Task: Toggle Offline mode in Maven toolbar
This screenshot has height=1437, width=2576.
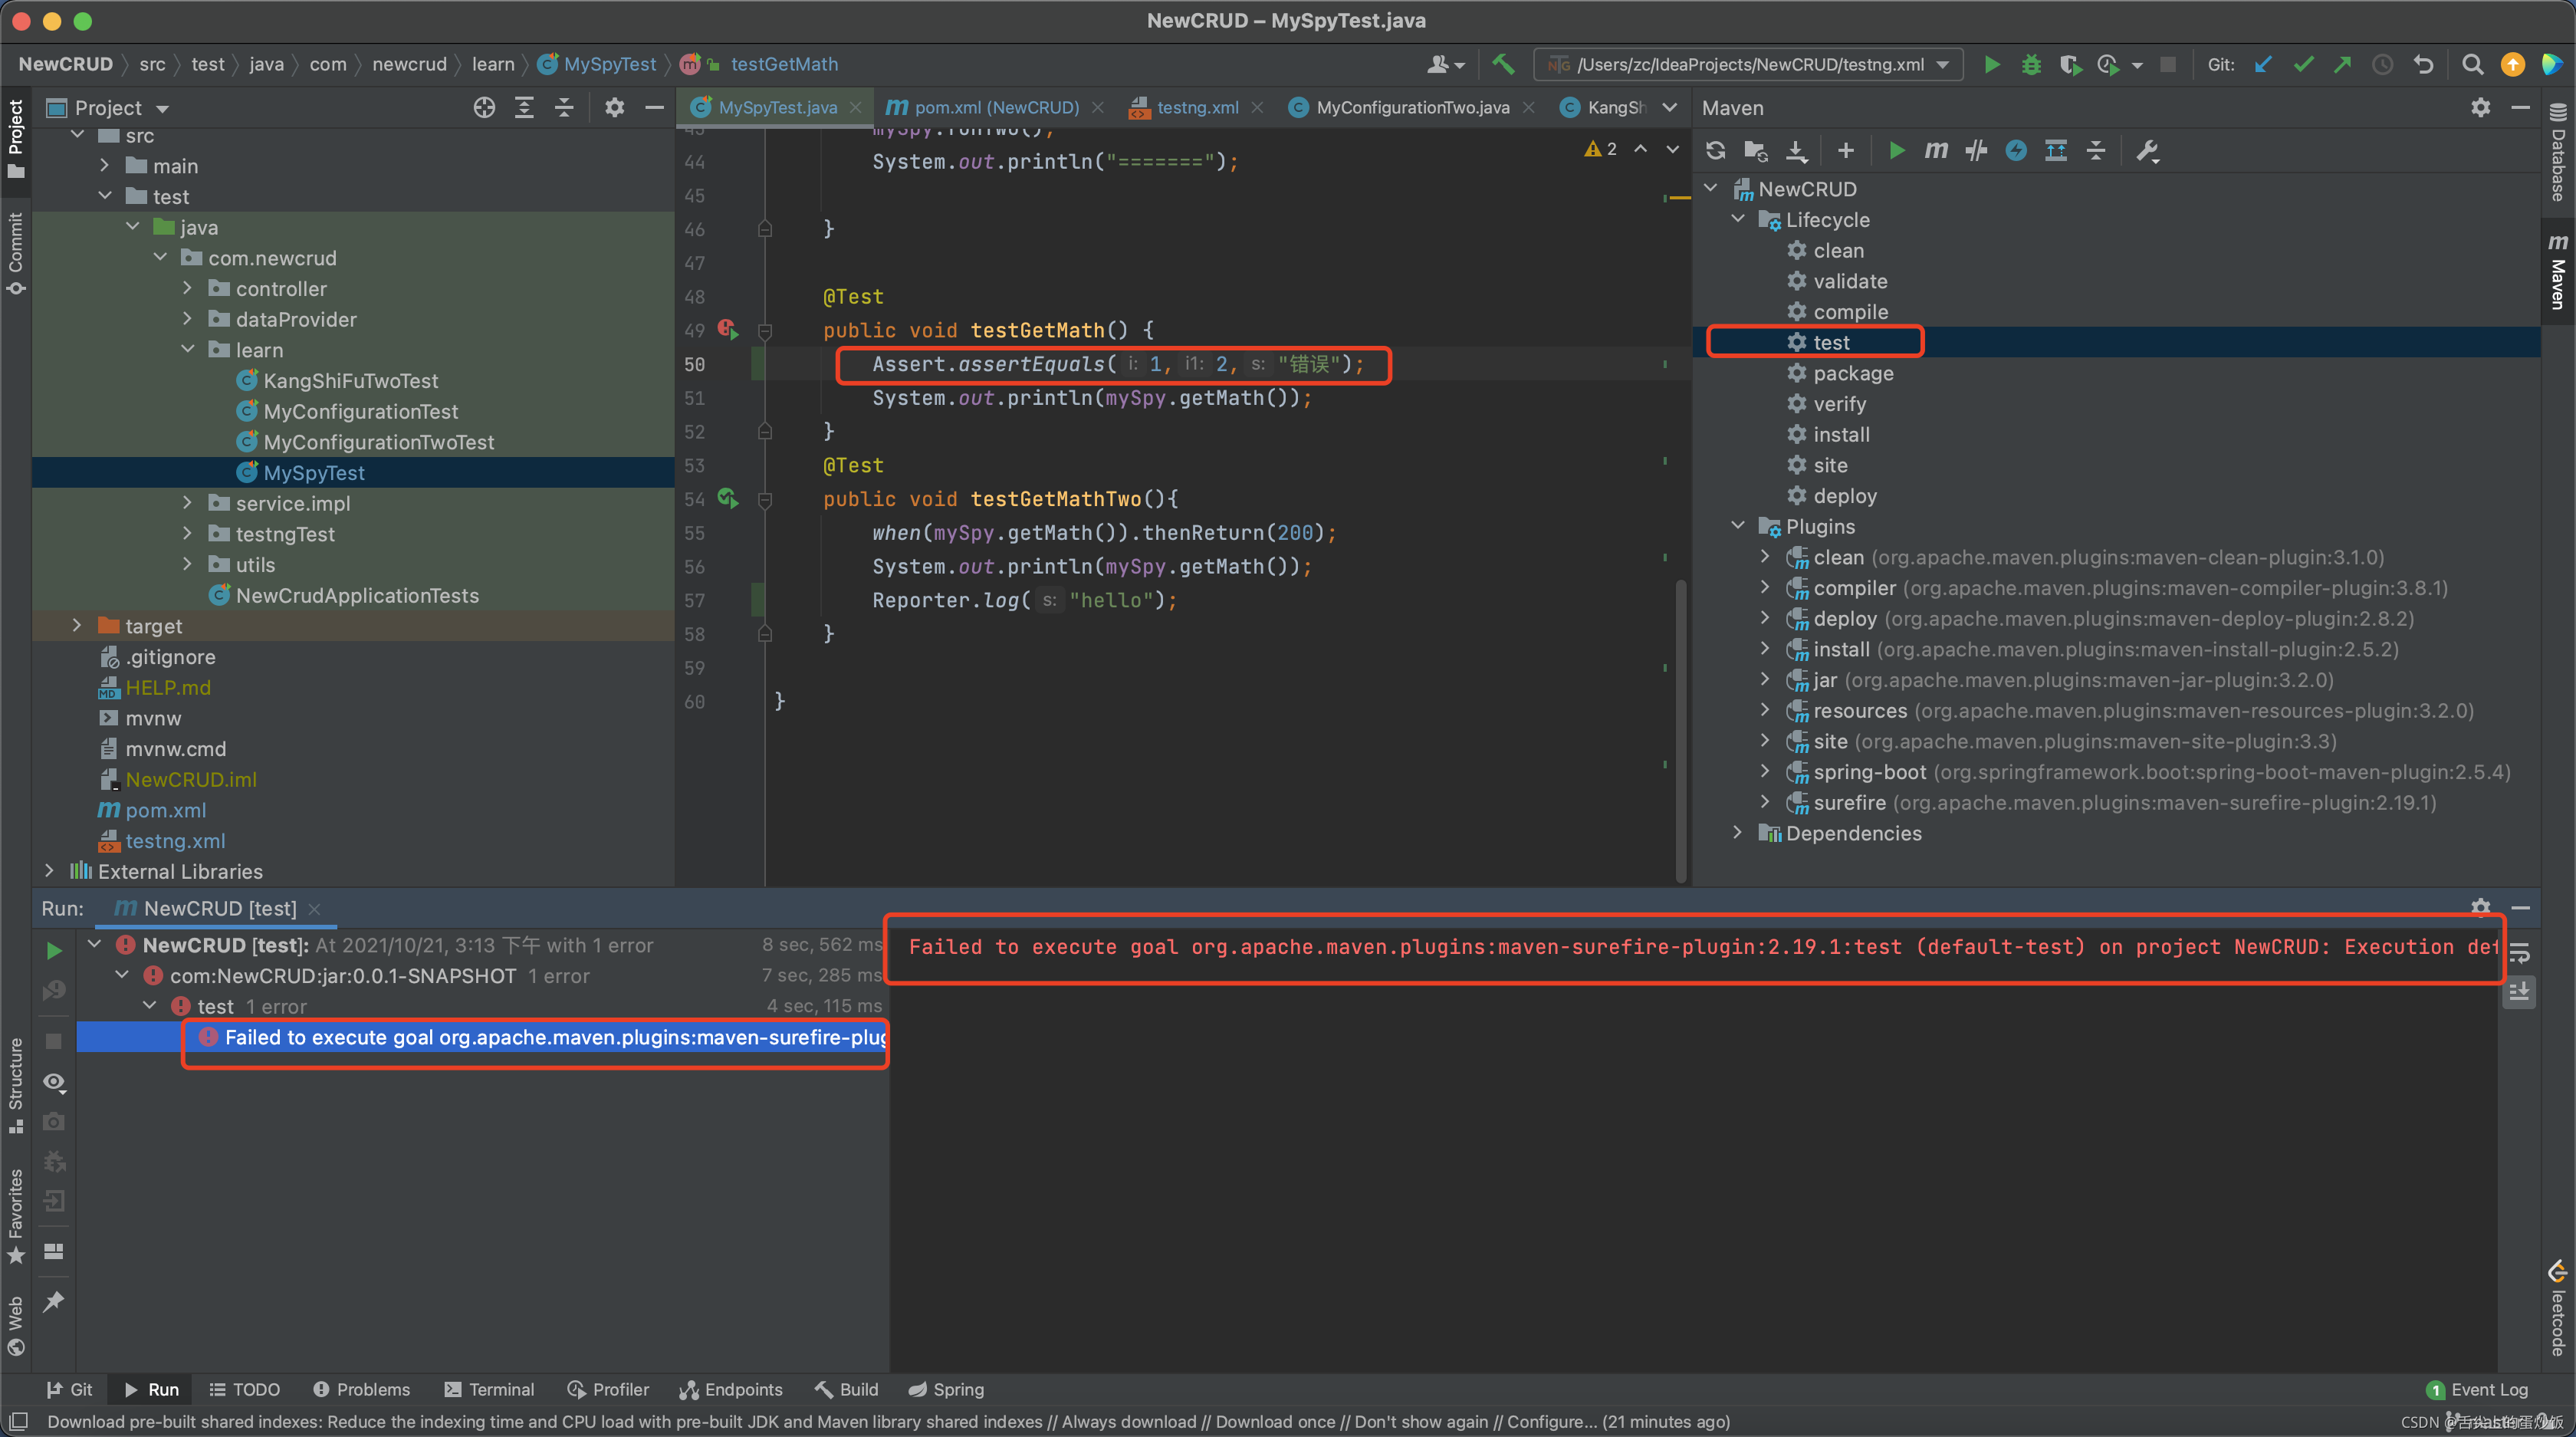Action: tap(1976, 150)
